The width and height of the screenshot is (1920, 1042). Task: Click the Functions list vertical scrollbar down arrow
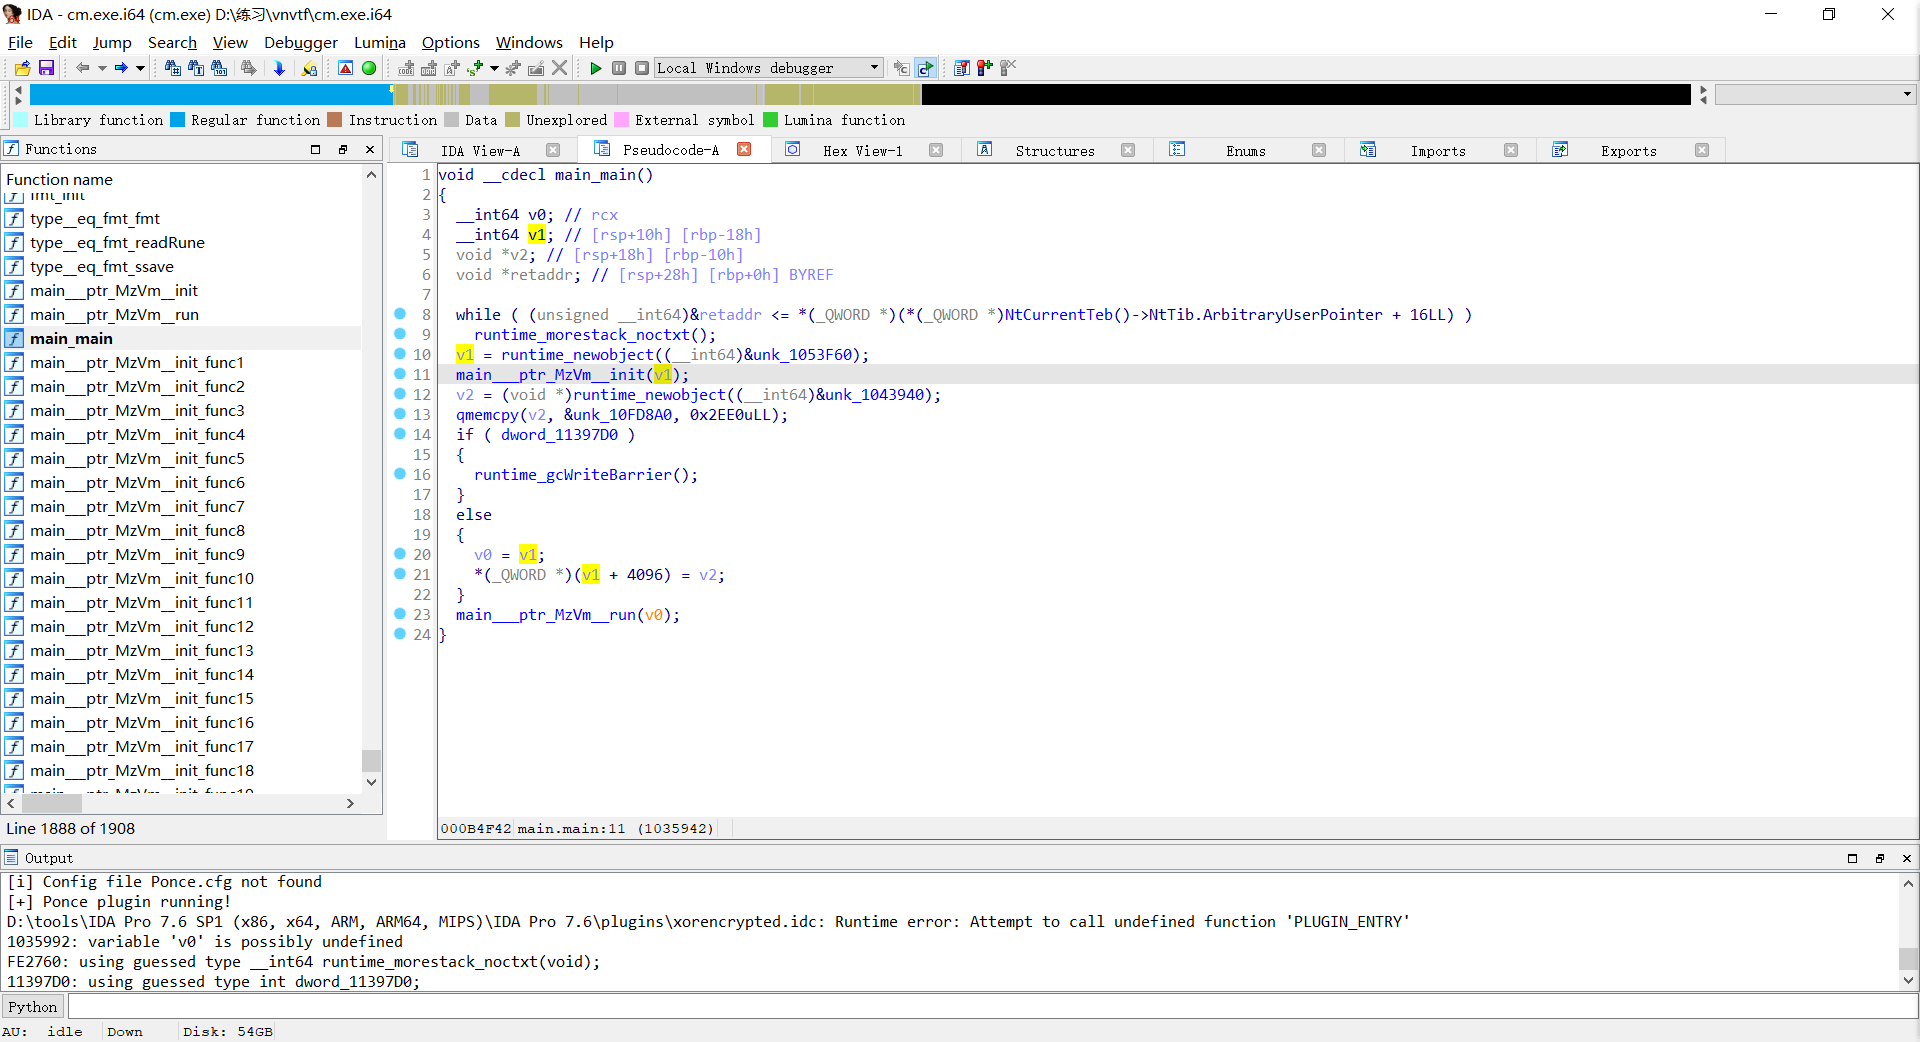click(x=371, y=782)
